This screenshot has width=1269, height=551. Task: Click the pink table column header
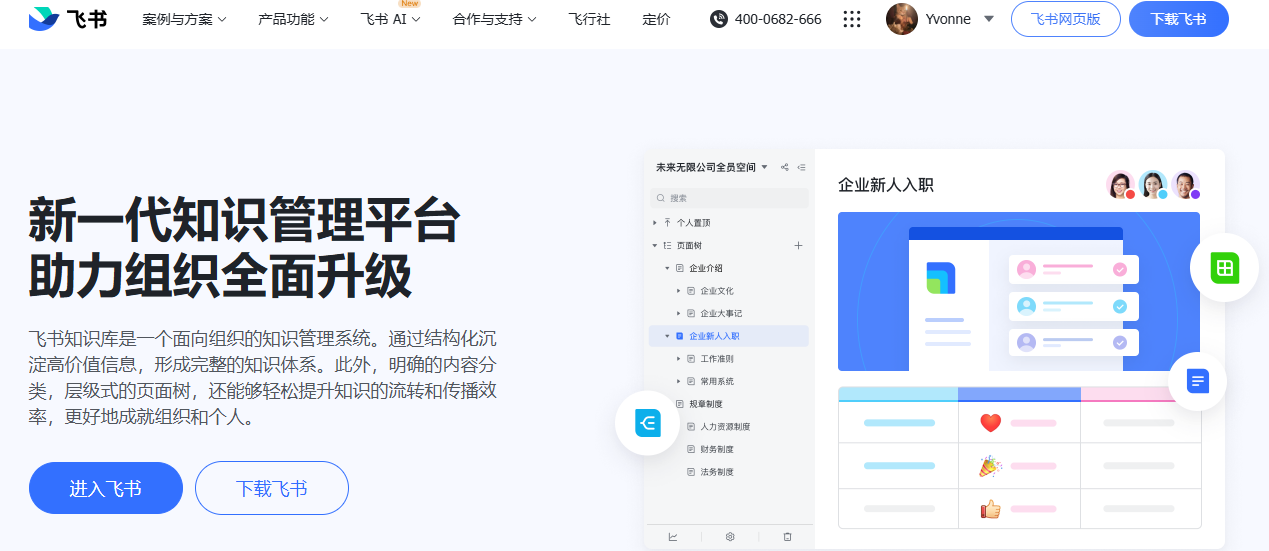pyautogui.click(x=1141, y=394)
